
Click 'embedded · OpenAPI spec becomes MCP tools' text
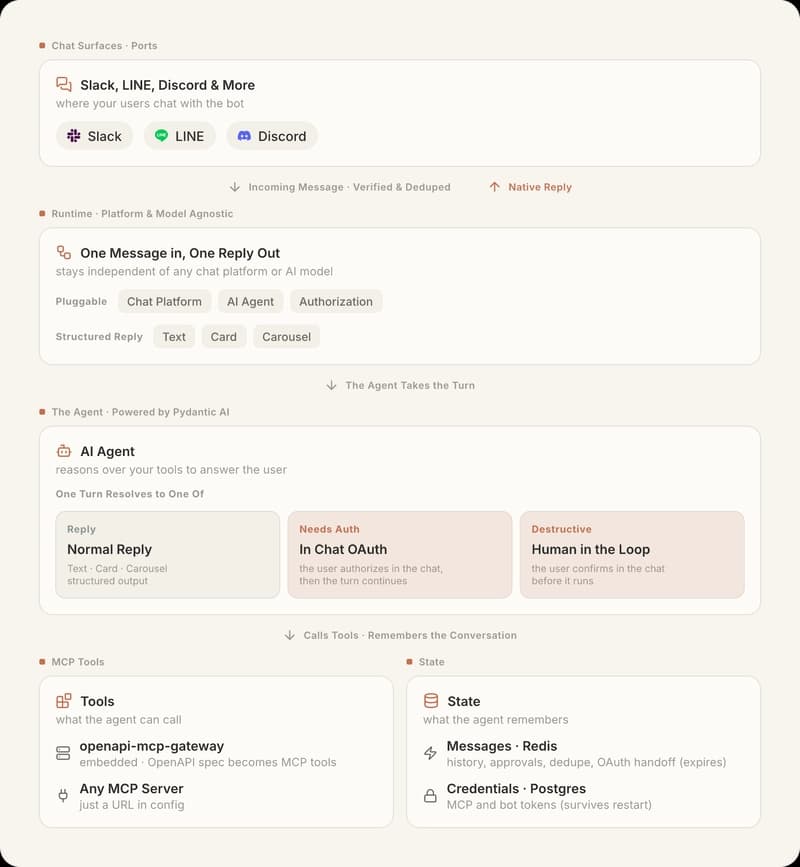(208, 762)
